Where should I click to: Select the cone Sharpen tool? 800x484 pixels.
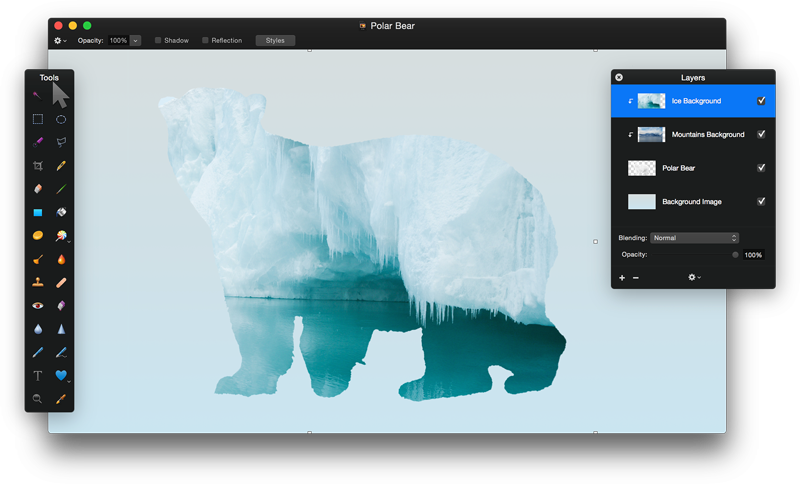point(61,329)
